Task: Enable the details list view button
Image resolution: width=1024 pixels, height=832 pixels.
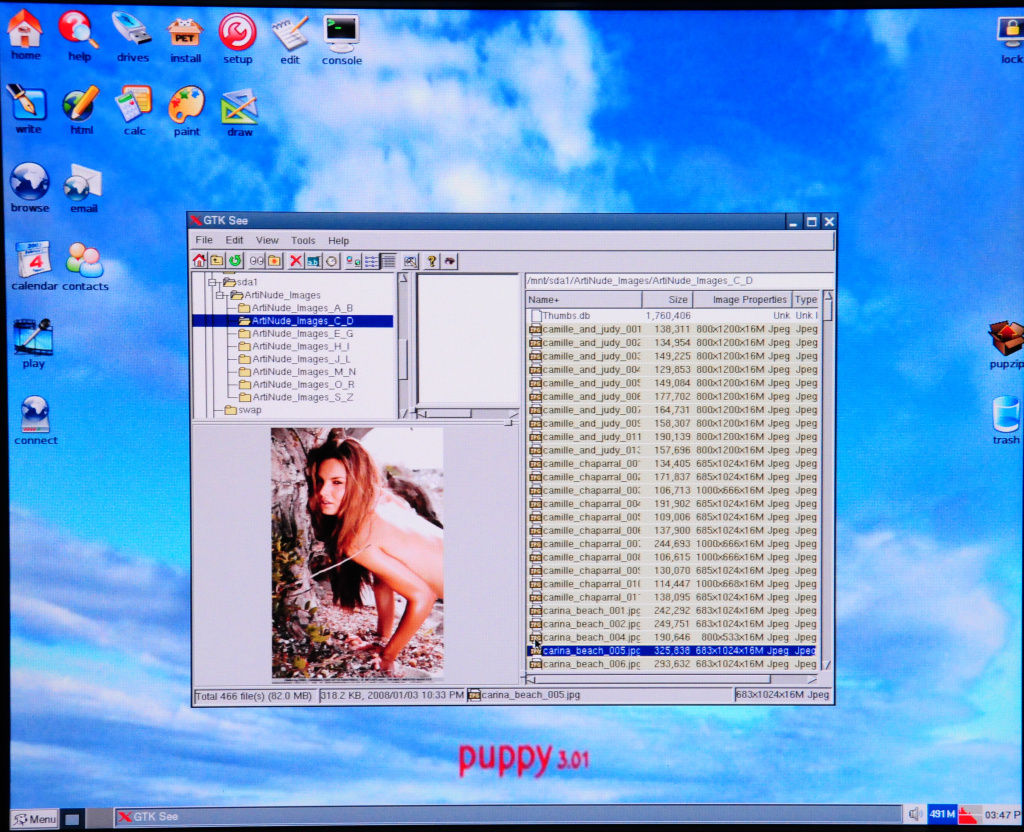Action: pos(388,261)
